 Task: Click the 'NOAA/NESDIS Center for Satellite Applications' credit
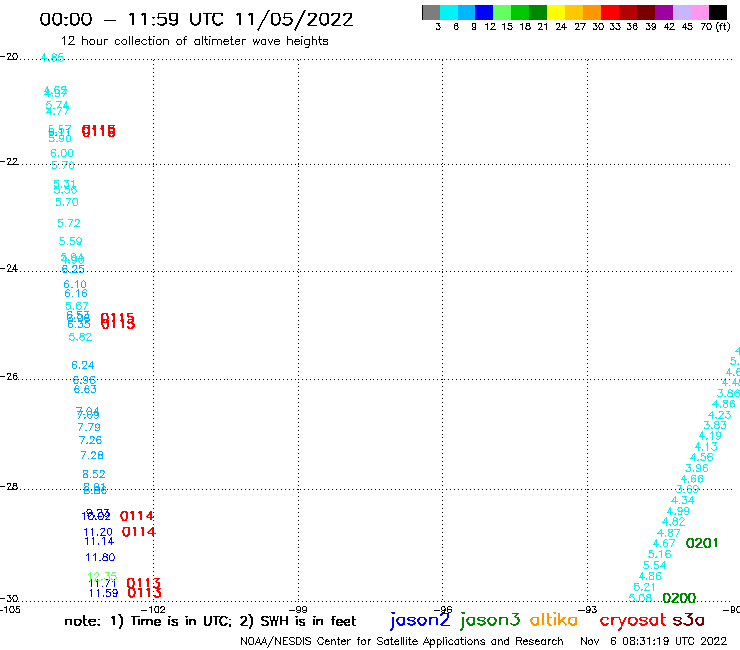click(x=402, y=641)
